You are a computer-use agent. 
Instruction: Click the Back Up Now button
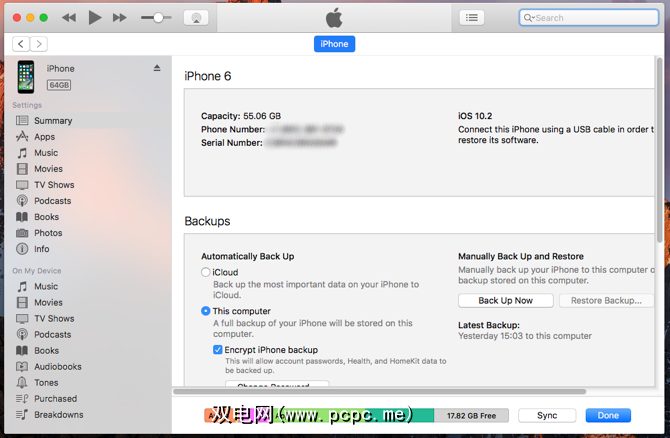[x=505, y=300]
